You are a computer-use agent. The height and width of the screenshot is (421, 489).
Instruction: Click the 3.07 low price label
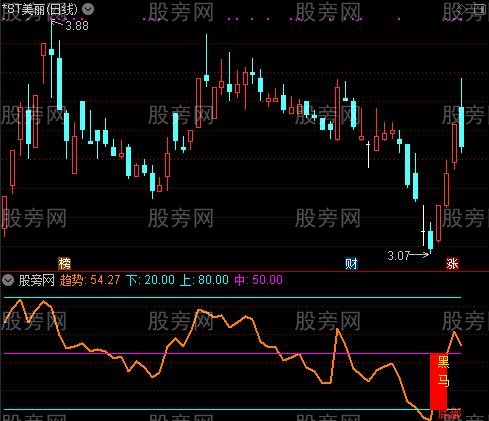coord(399,256)
